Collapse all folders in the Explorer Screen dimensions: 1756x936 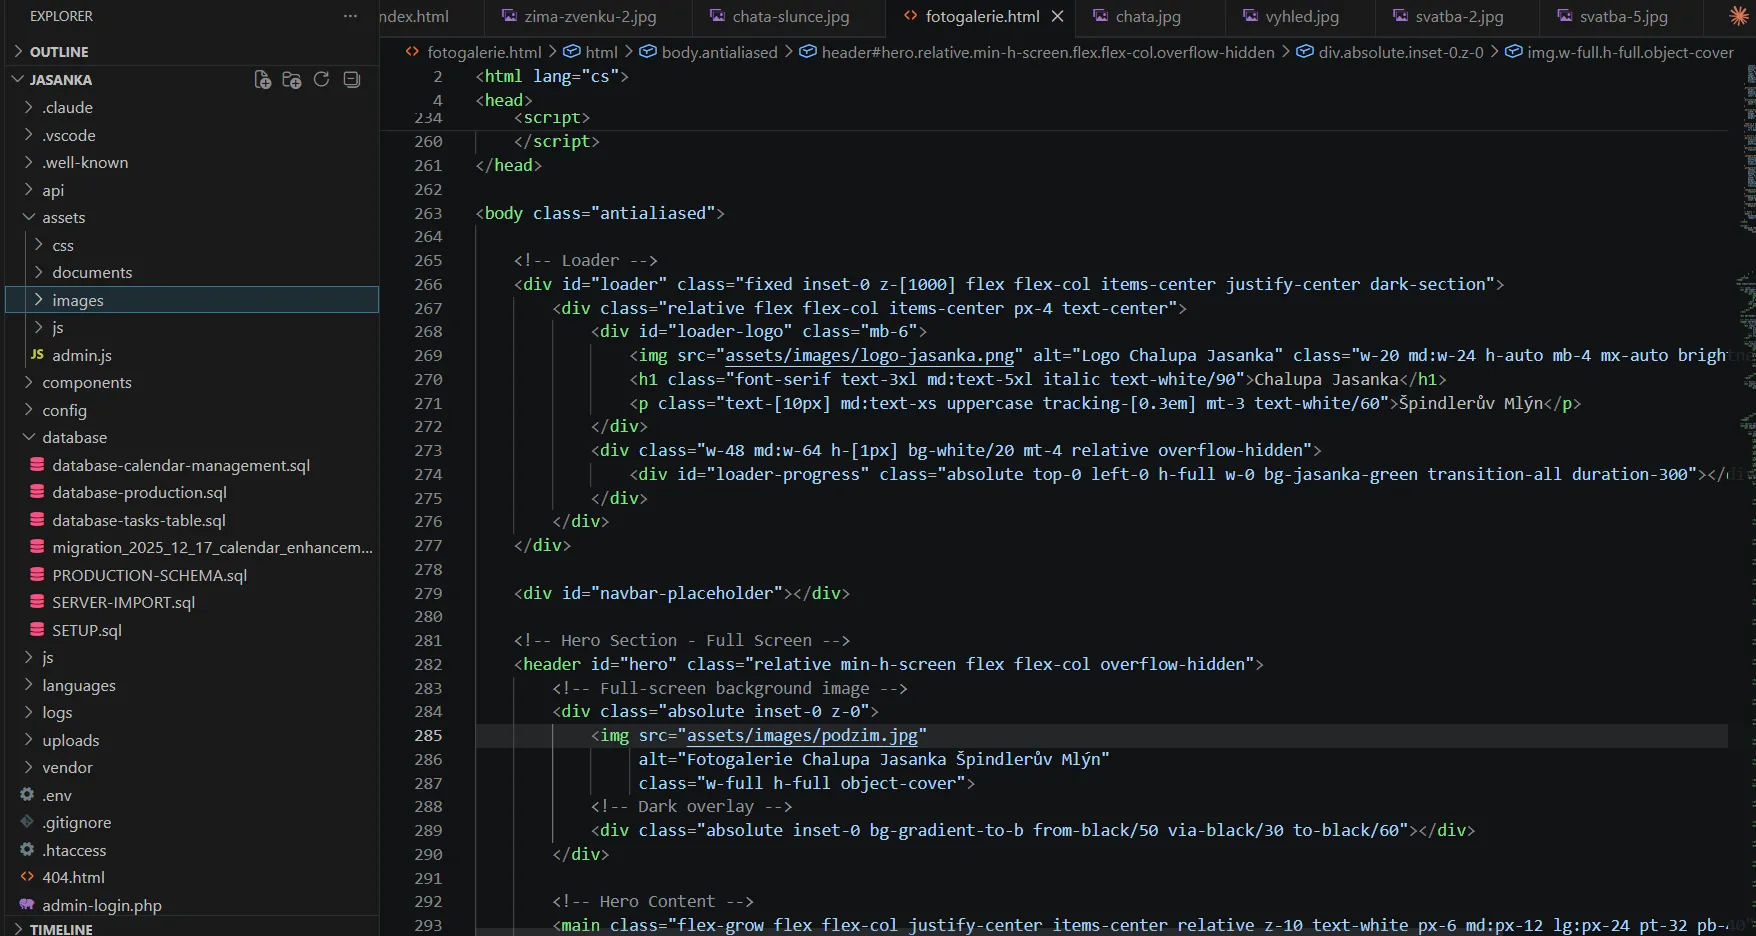(352, 80)
